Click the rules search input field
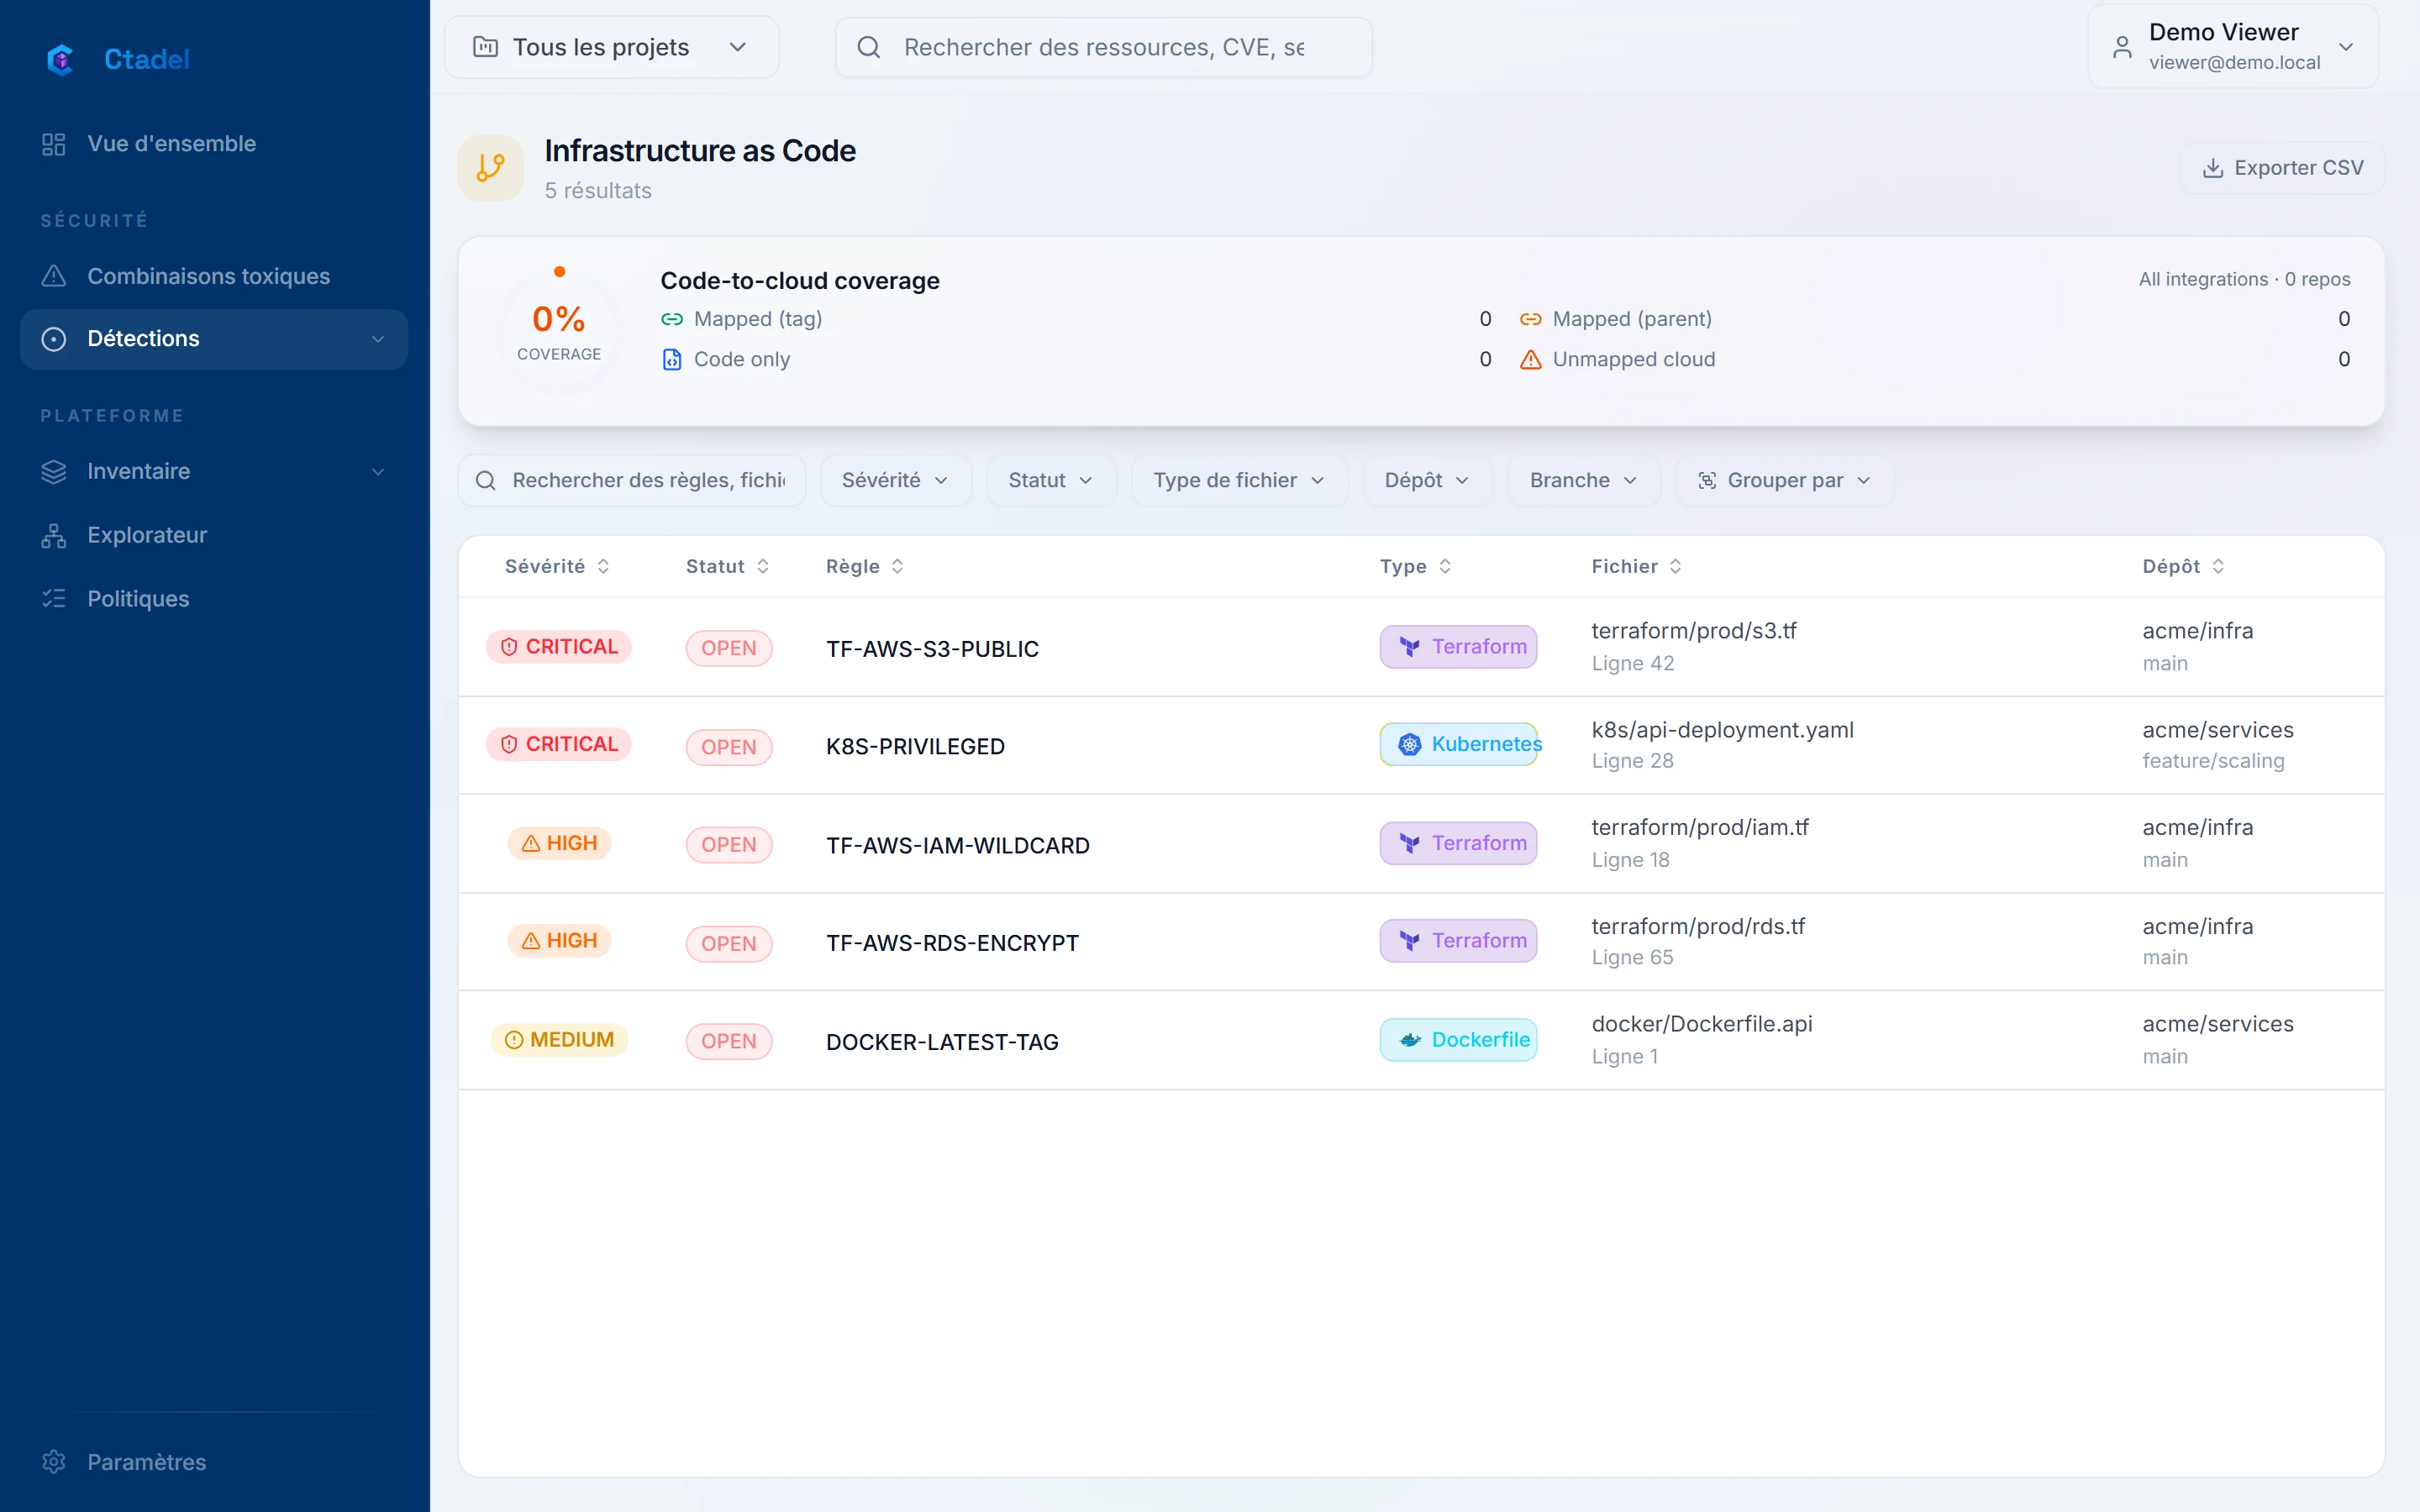This screenshot has width=2420, height=1512. click(632, 481)
